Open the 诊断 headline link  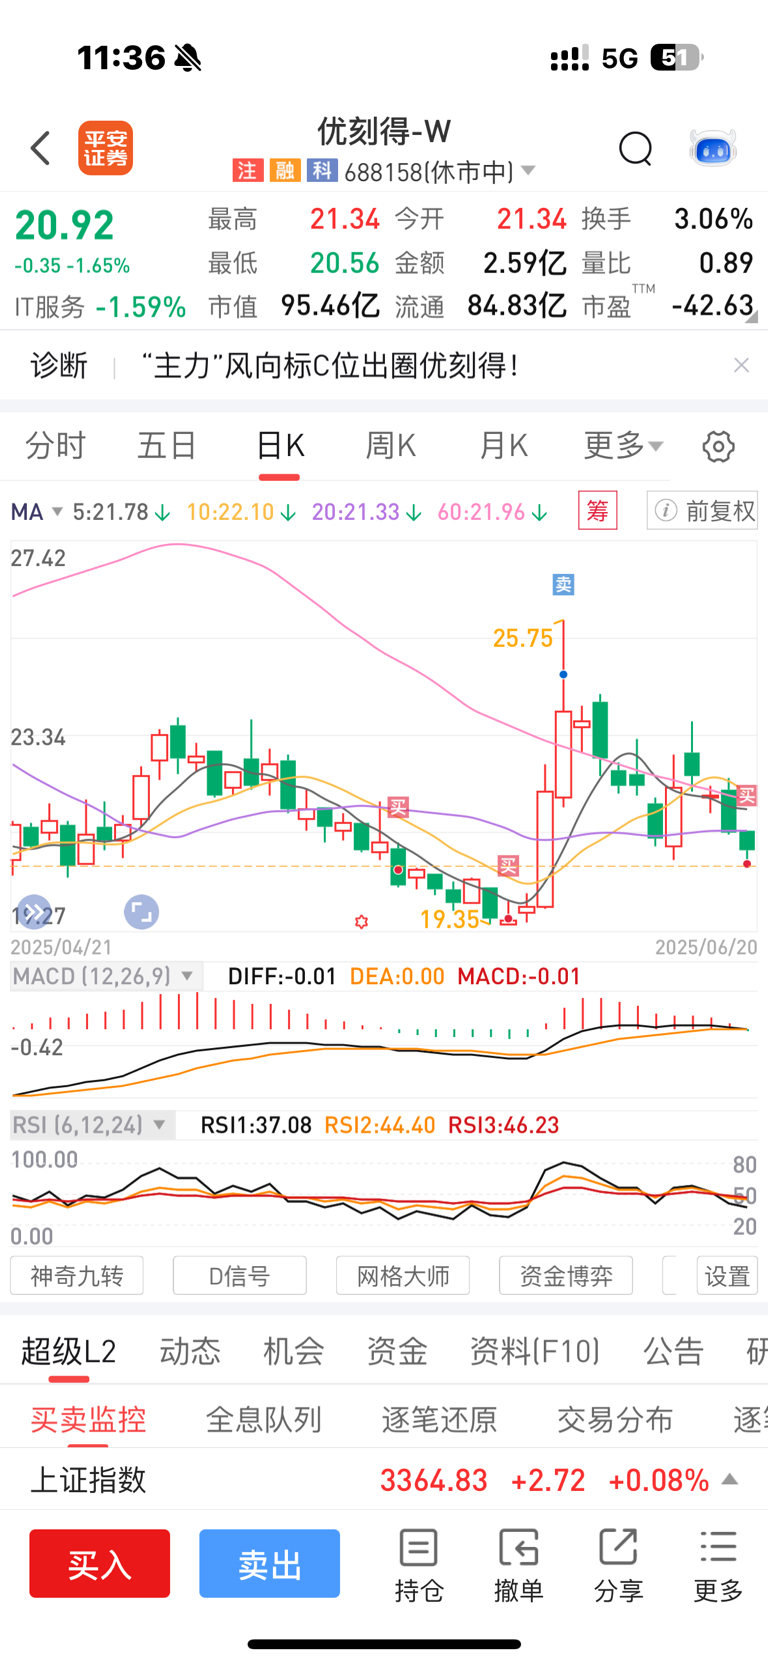click(x=330, y=365)
